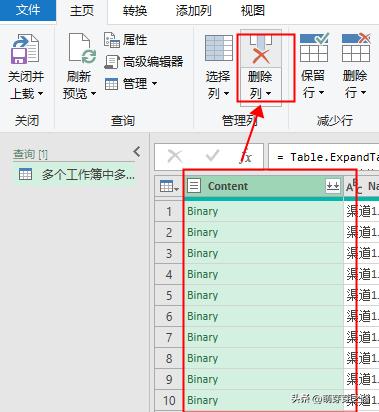Viewport: 379px width, 412px height.
Task: Open the 管理 dropdown in the query group
Action: 131,83
